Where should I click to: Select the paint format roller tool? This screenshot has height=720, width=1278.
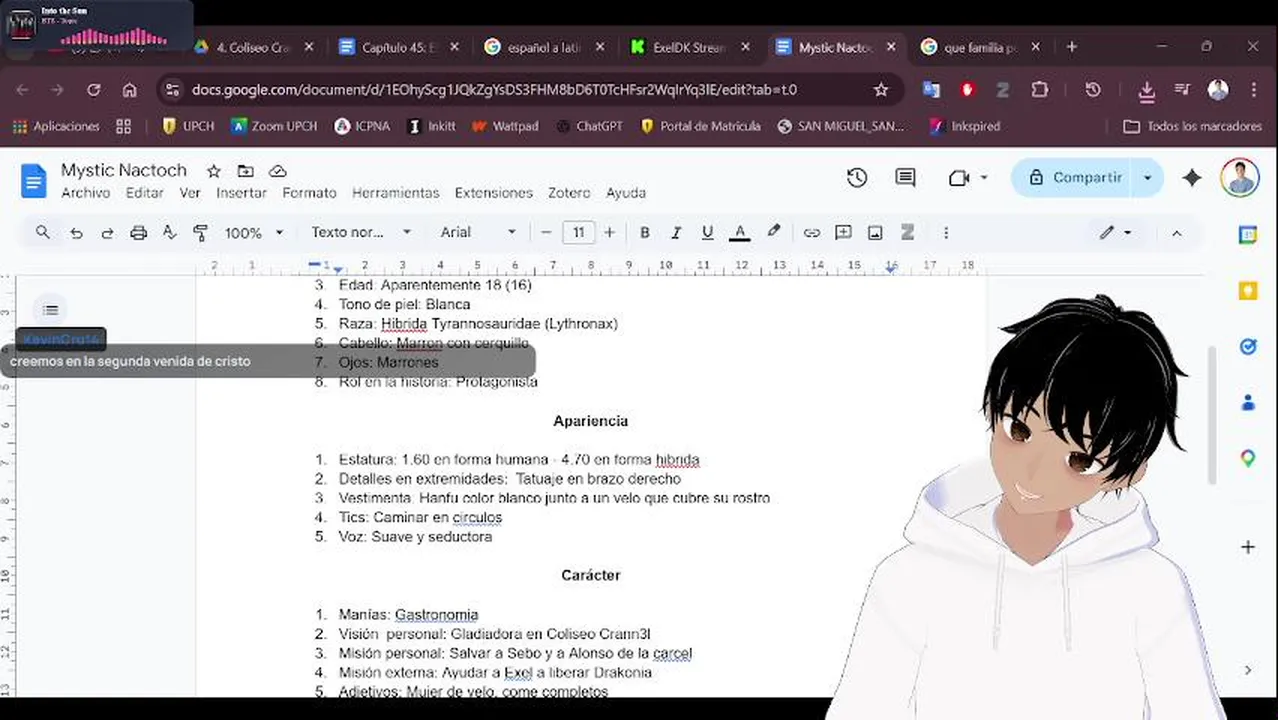point(200,232)
